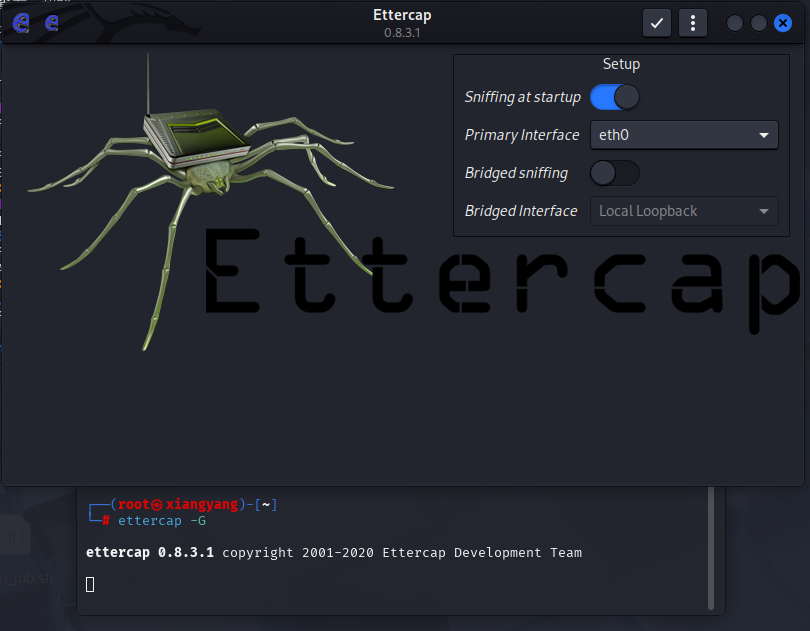Click the blue close button of Ettercap window
Screen dimensions: 810x631
(783, 23)
